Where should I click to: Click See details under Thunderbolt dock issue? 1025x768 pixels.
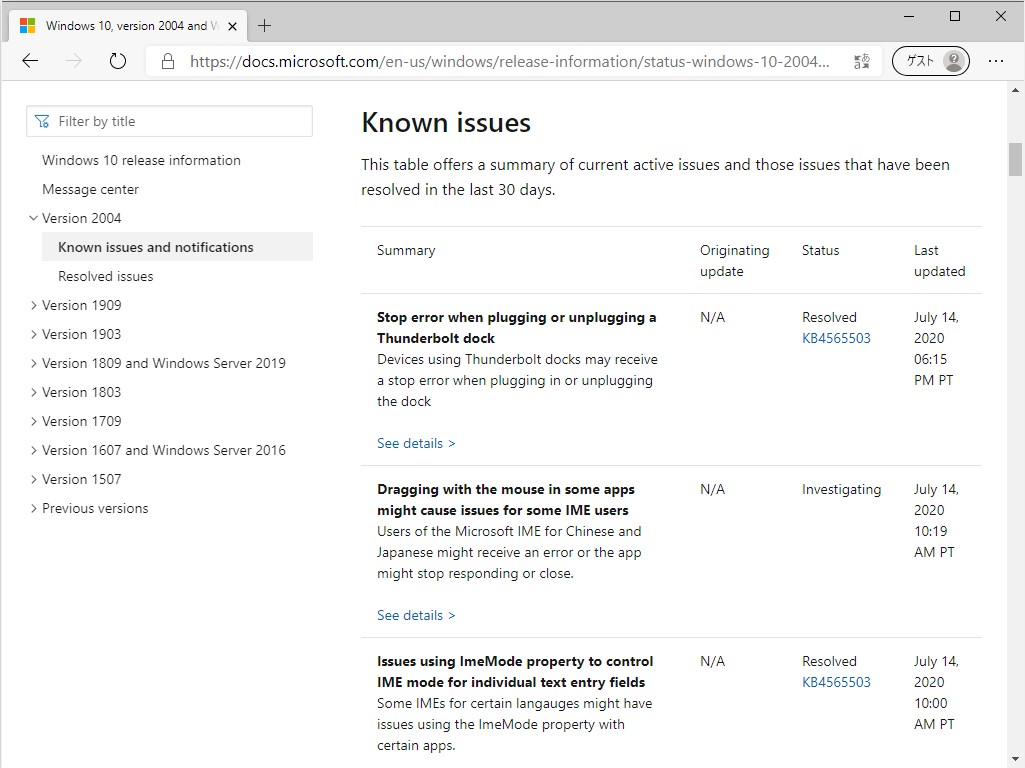tap(416, 443)
